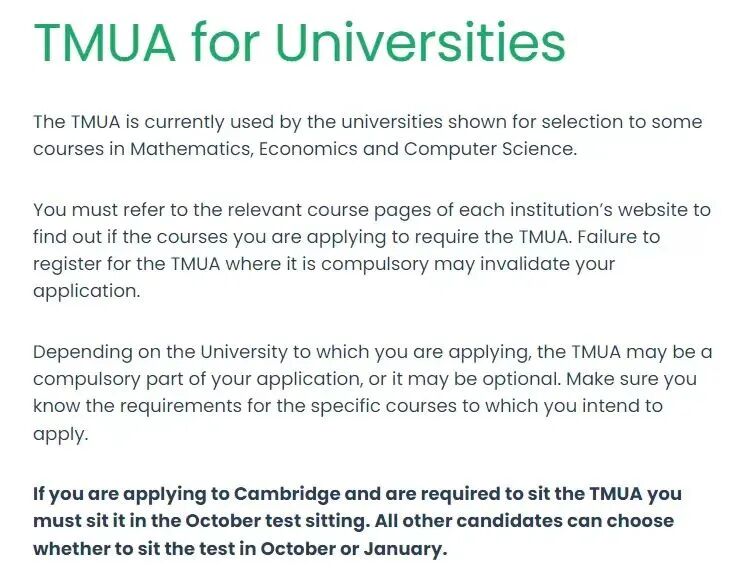
Task: Click the word "Depending" starting the third paragraph
Action: 80,353
